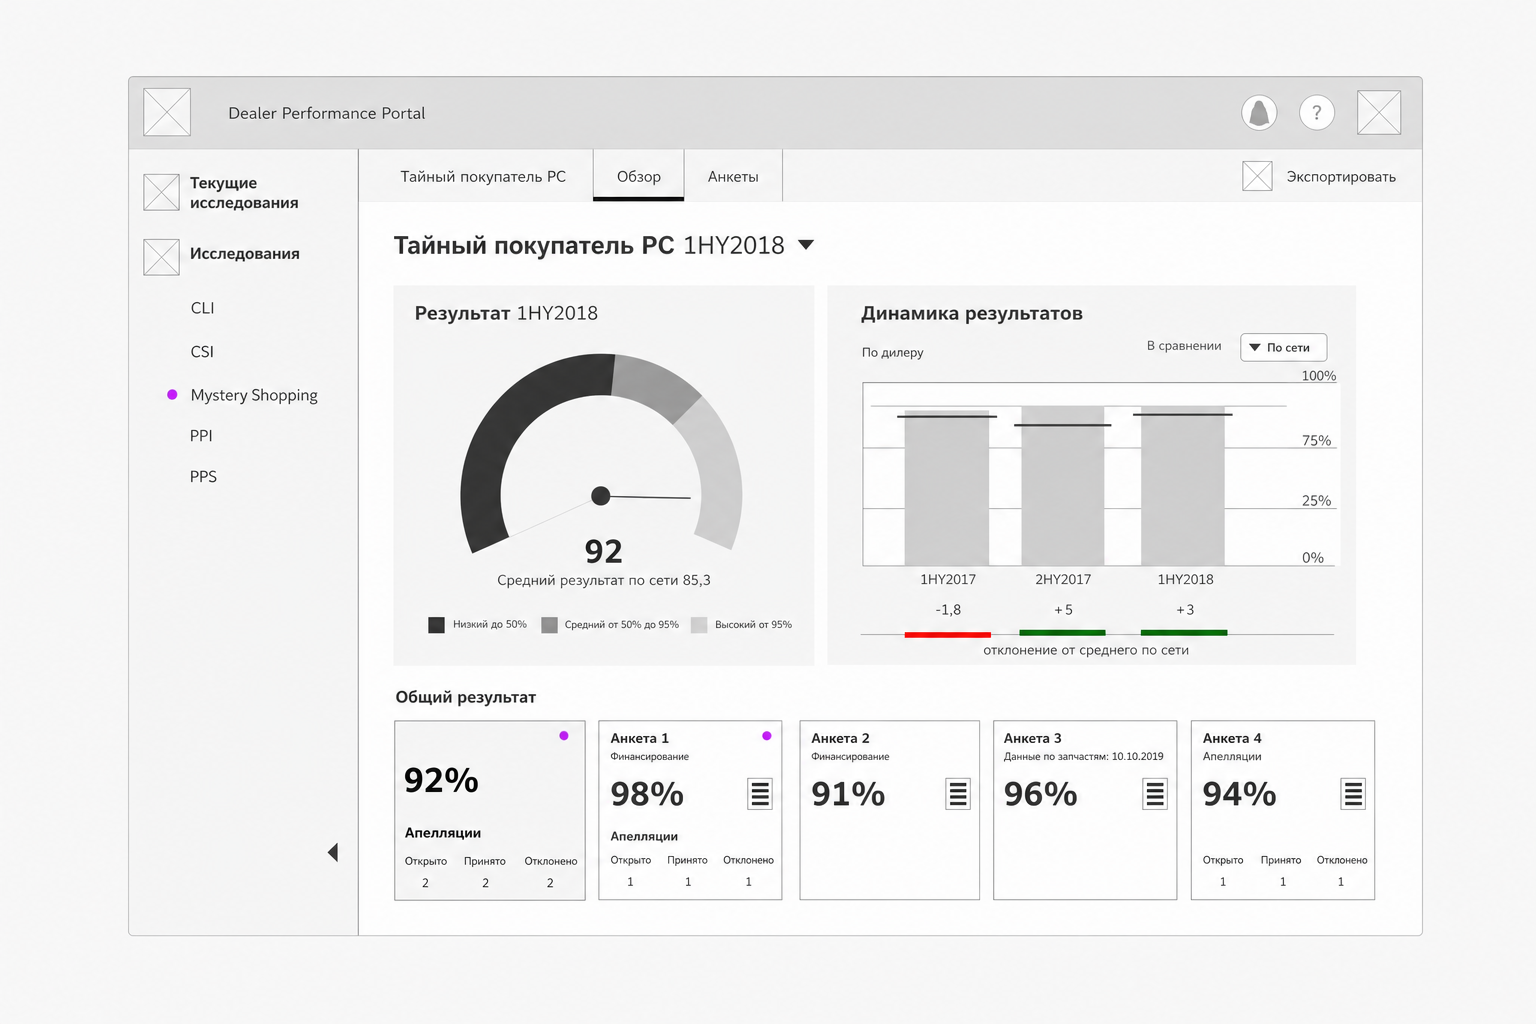Open the user avatar placeholder in header
The height and width of the screenshot is (1024, 1536).
(x=1379, y=112)
